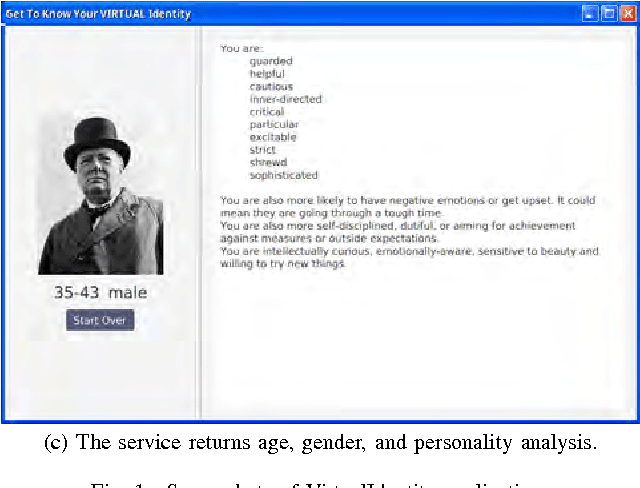Click the 'You are:' heading text
The height and width of the screenshot is (488, 640).
click(239, 47)
